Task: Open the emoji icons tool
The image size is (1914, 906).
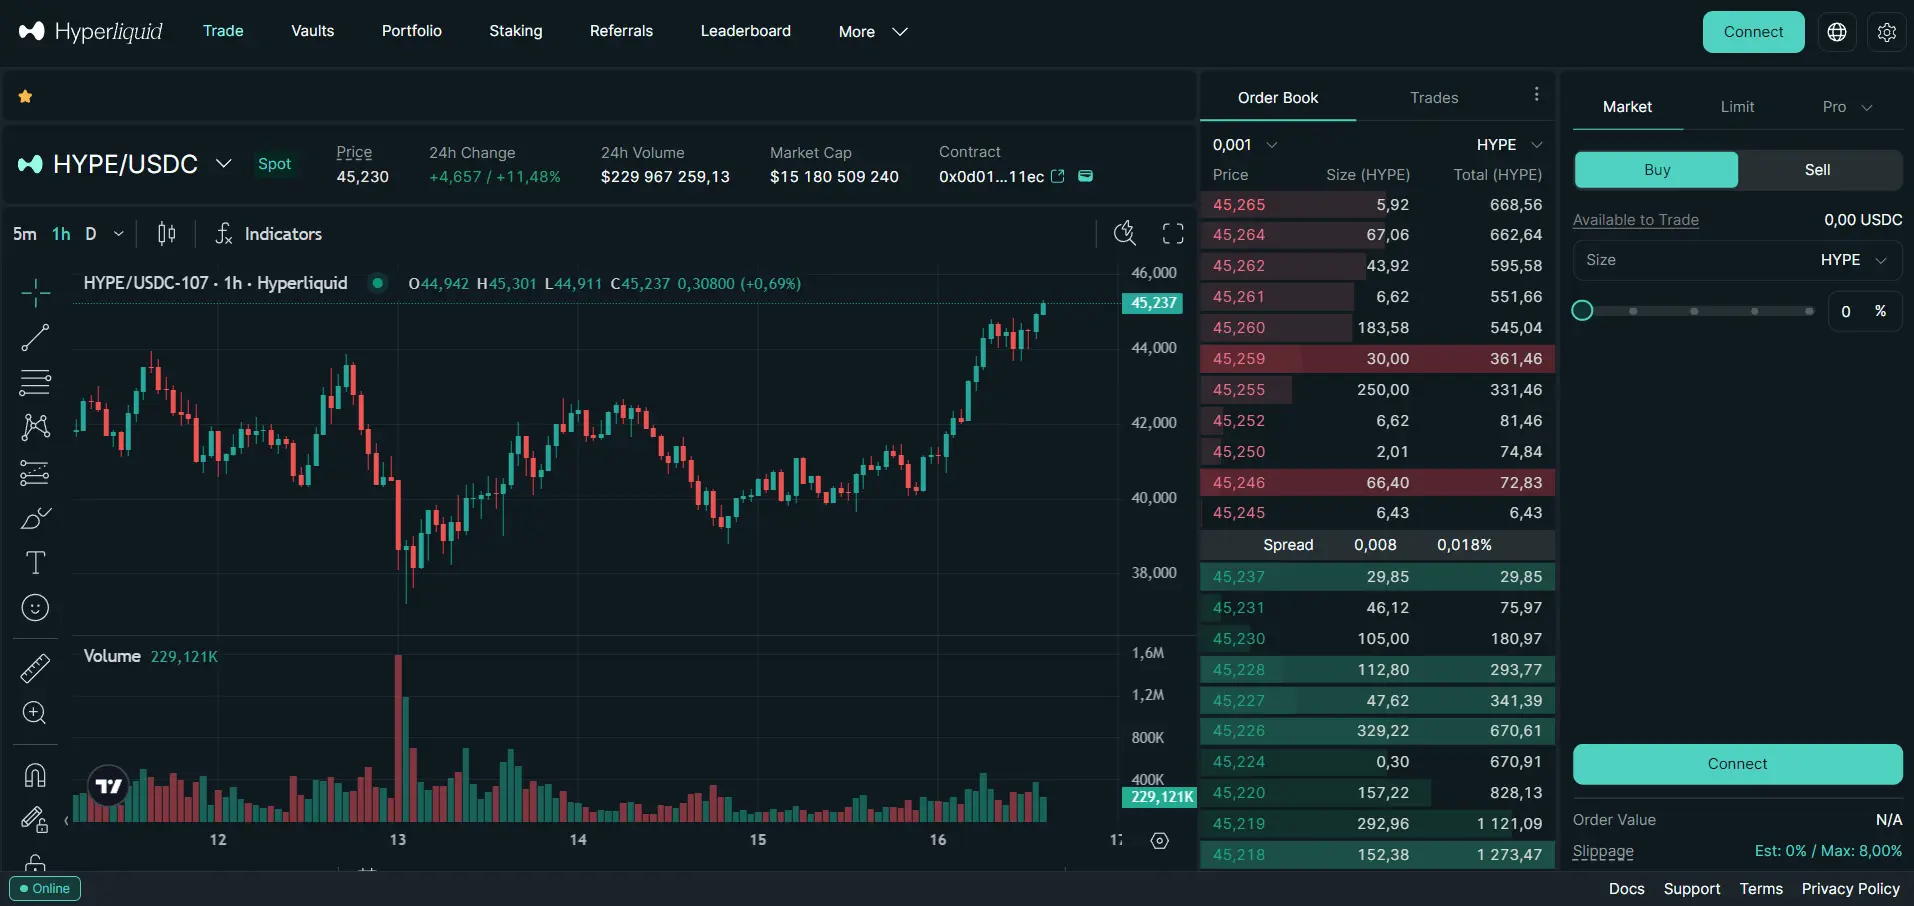Action: coord(35,608)
